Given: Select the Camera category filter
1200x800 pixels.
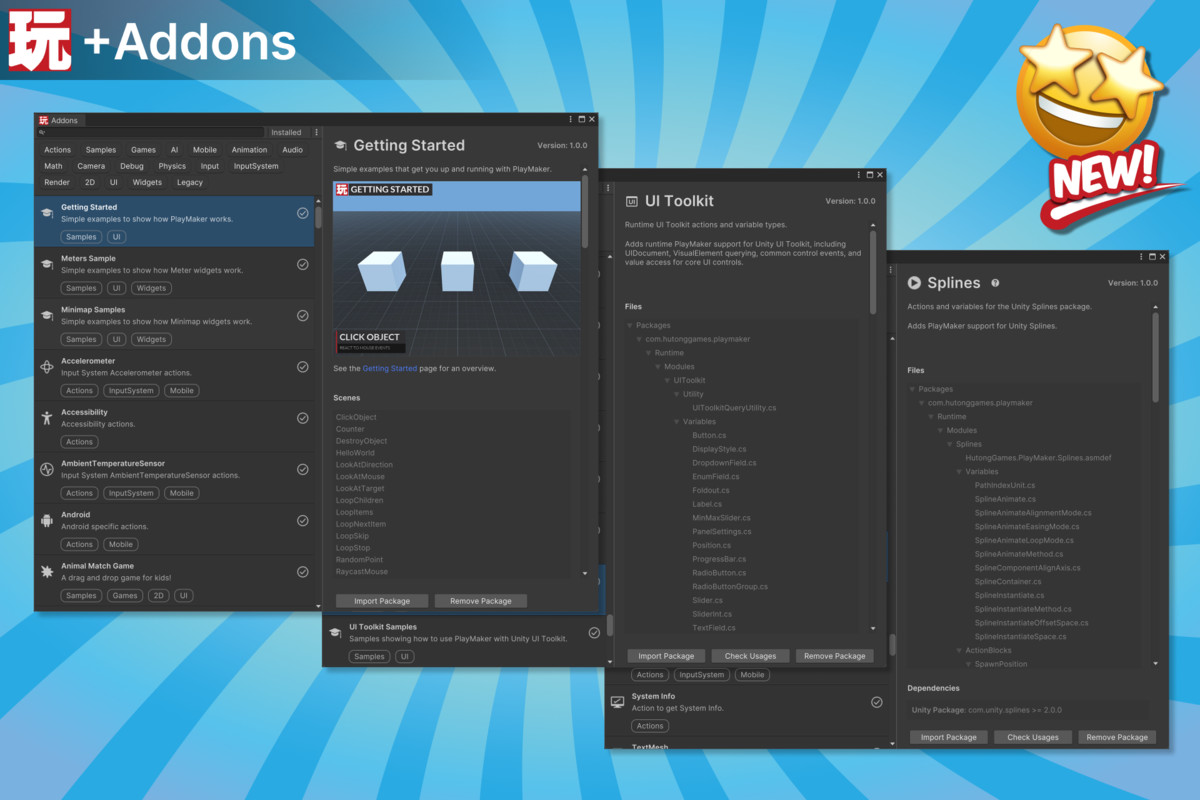Looking at the screenshot, I should point(91,166).
